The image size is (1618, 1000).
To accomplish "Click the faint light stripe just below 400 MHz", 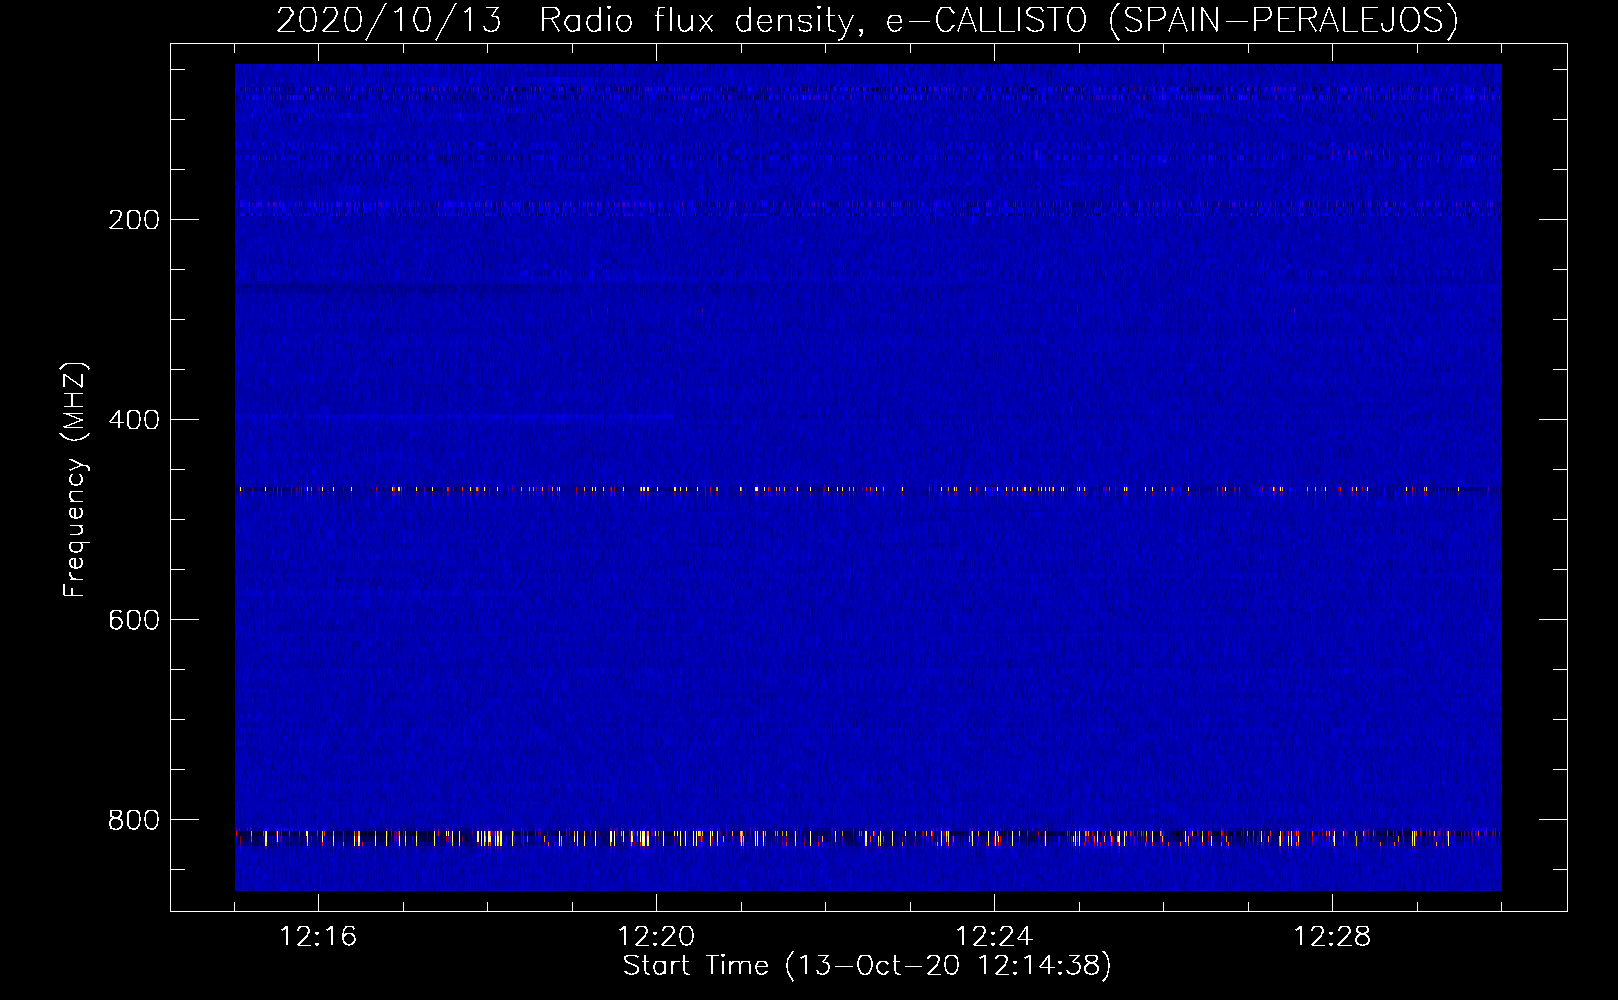I will pyautogui.click(x=455, y=415).
